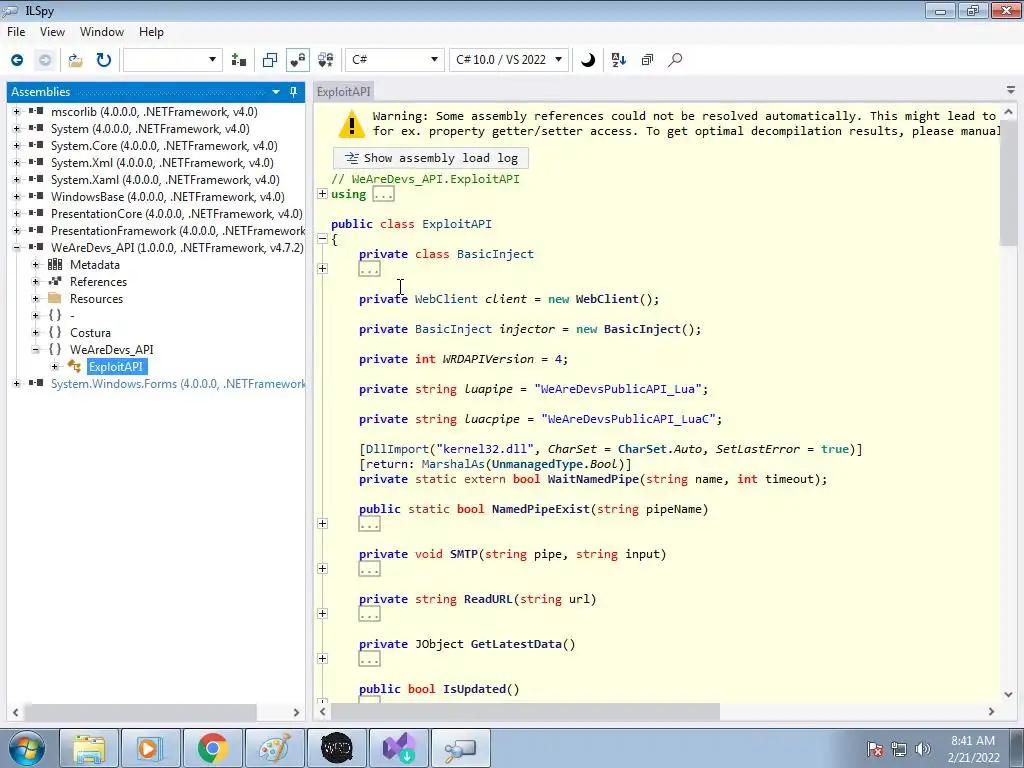Open the Window menu
The width and height of the screenshot is (1024, 768).
pyautogui.click(x=101, y=32)
